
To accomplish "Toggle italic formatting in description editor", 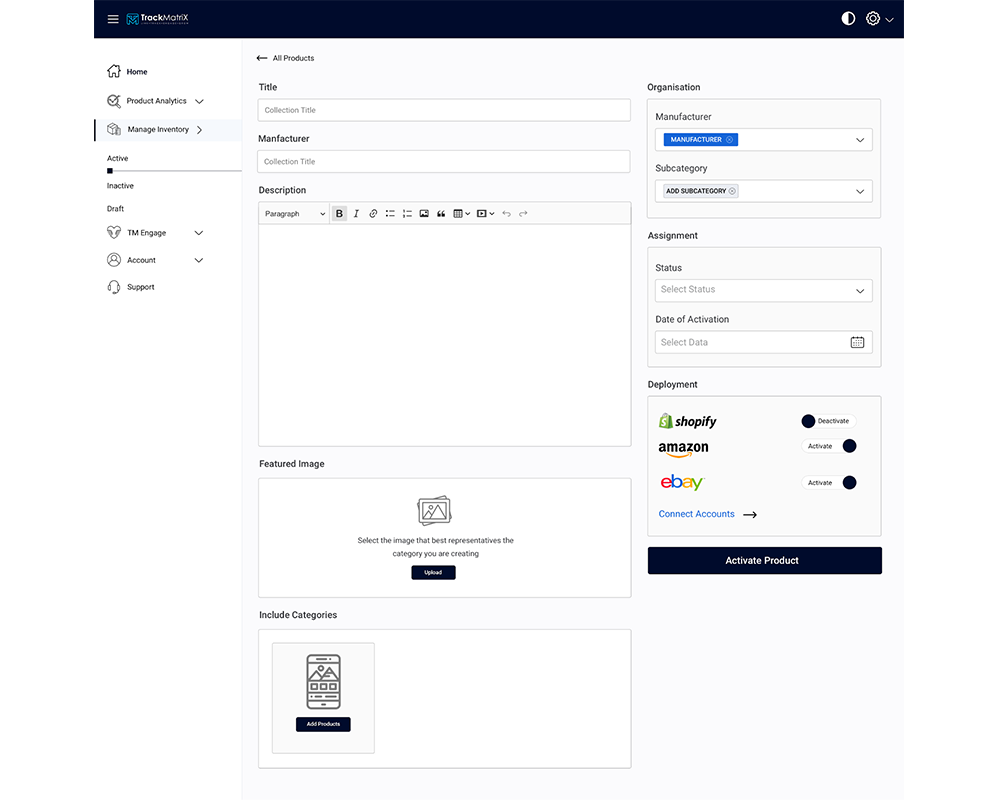I will 357,214.
